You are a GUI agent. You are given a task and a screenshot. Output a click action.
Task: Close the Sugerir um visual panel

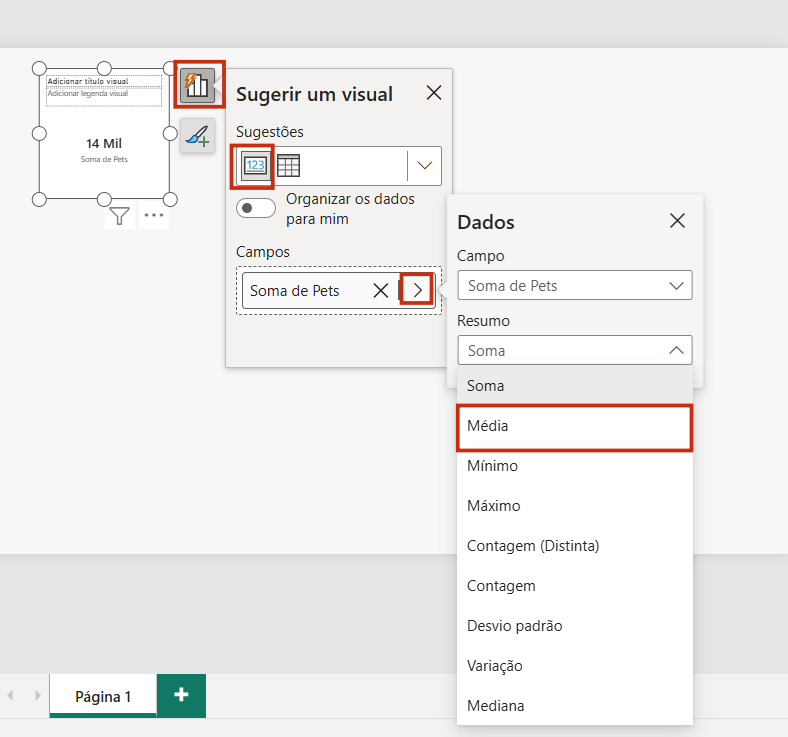(x=434, y=93)
